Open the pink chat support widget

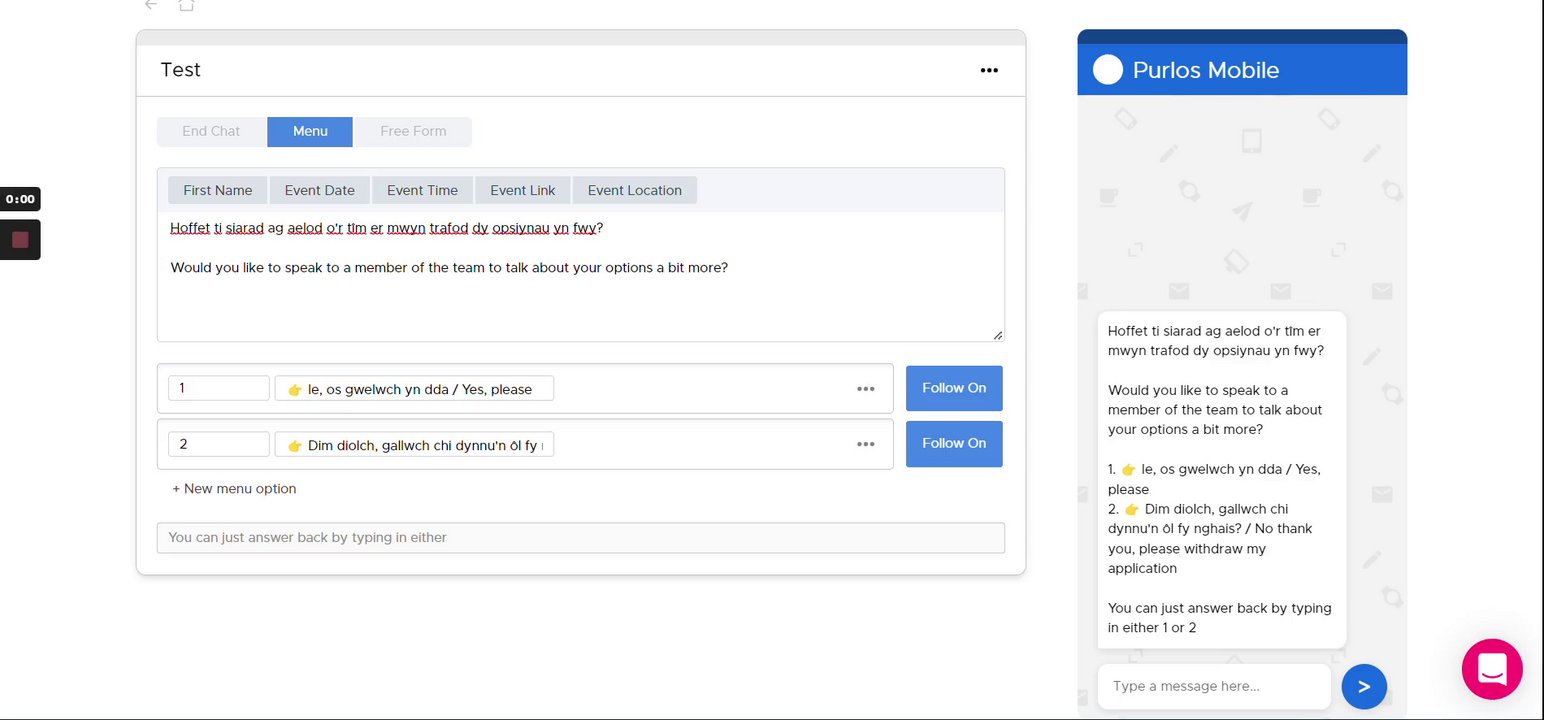pos(1491,668)
